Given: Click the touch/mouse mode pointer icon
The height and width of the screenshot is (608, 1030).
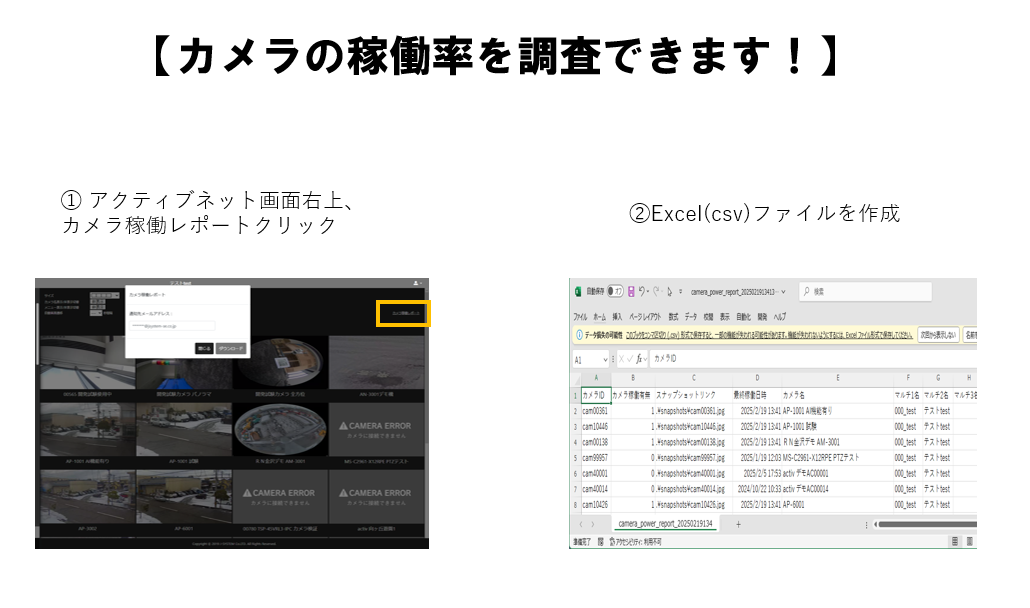Looking at the screenshot, I should point(669,291).
